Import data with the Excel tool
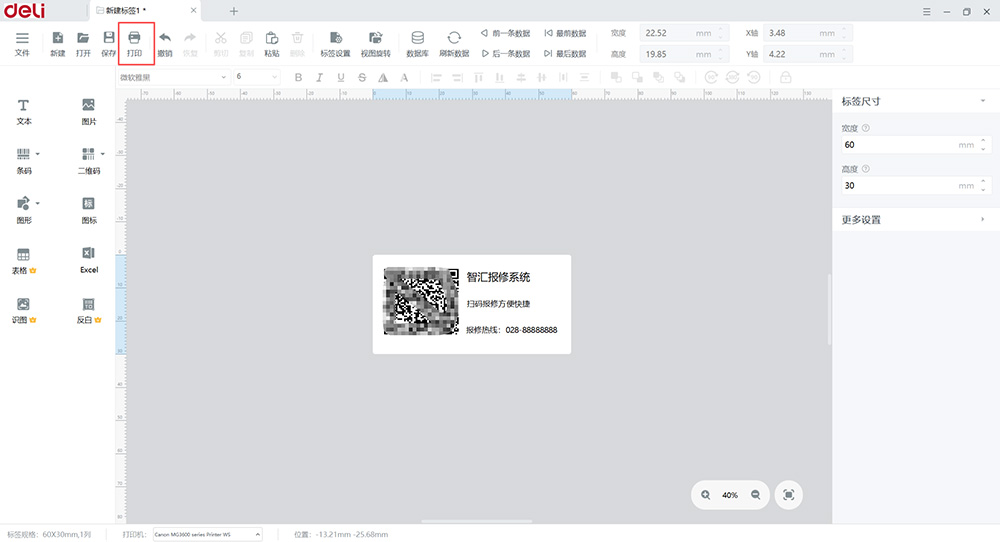Screen dimensions: 1000x542 [x=89, y=261]
